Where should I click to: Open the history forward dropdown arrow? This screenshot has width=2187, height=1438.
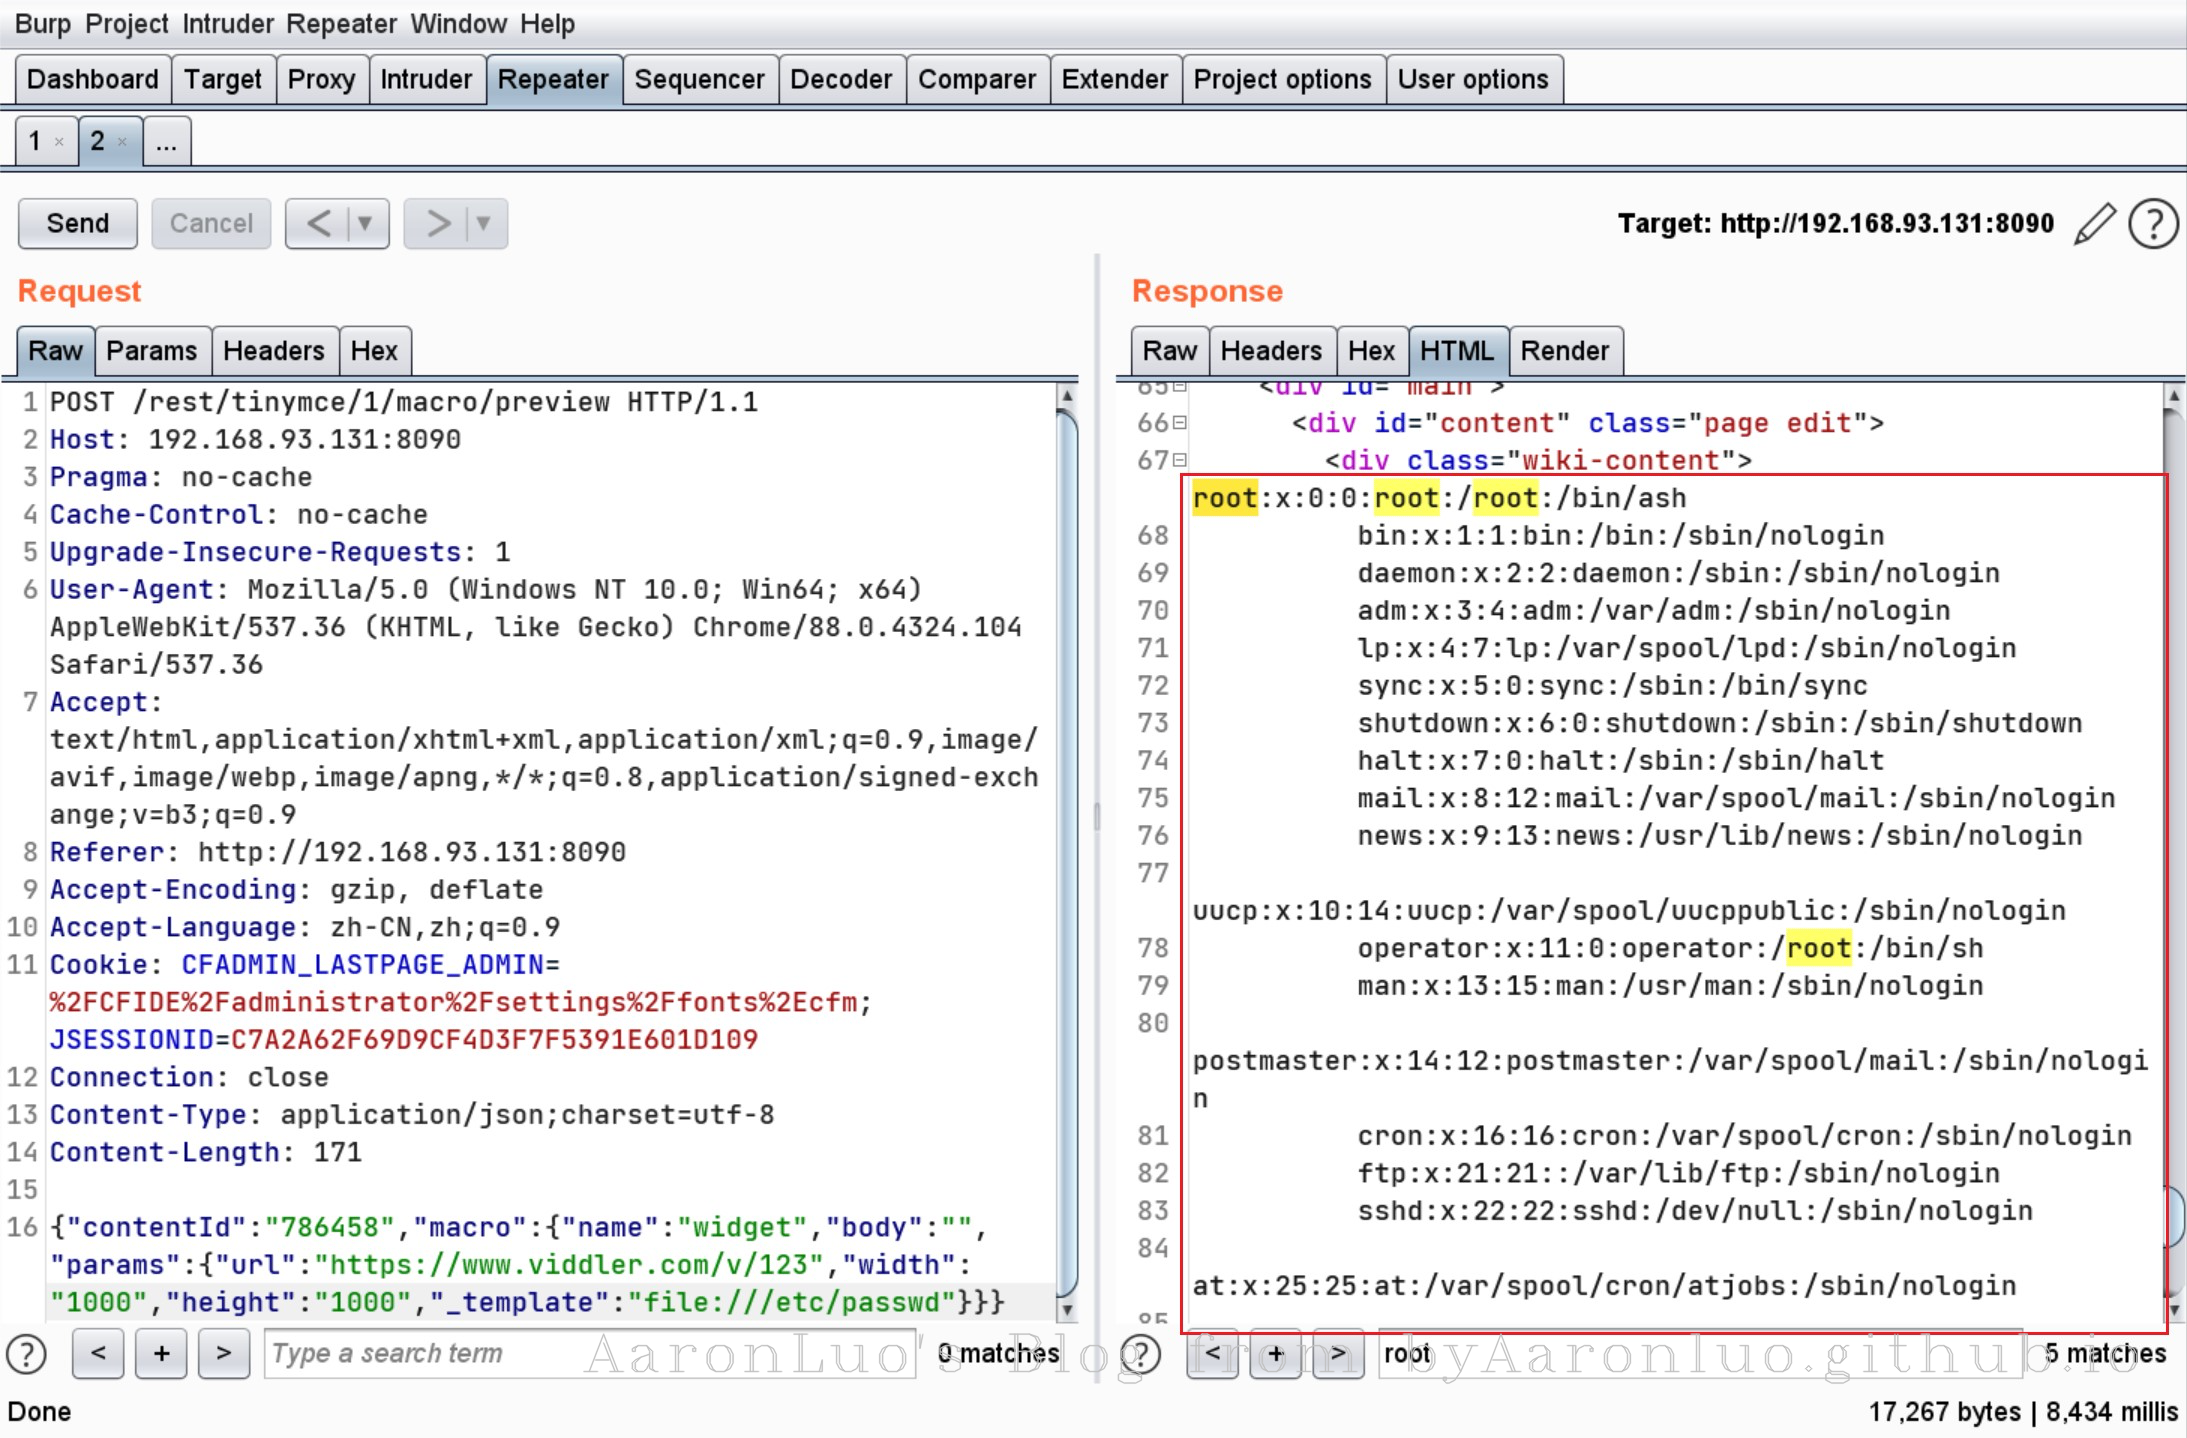pyautogui.click(x=484, y=223)
